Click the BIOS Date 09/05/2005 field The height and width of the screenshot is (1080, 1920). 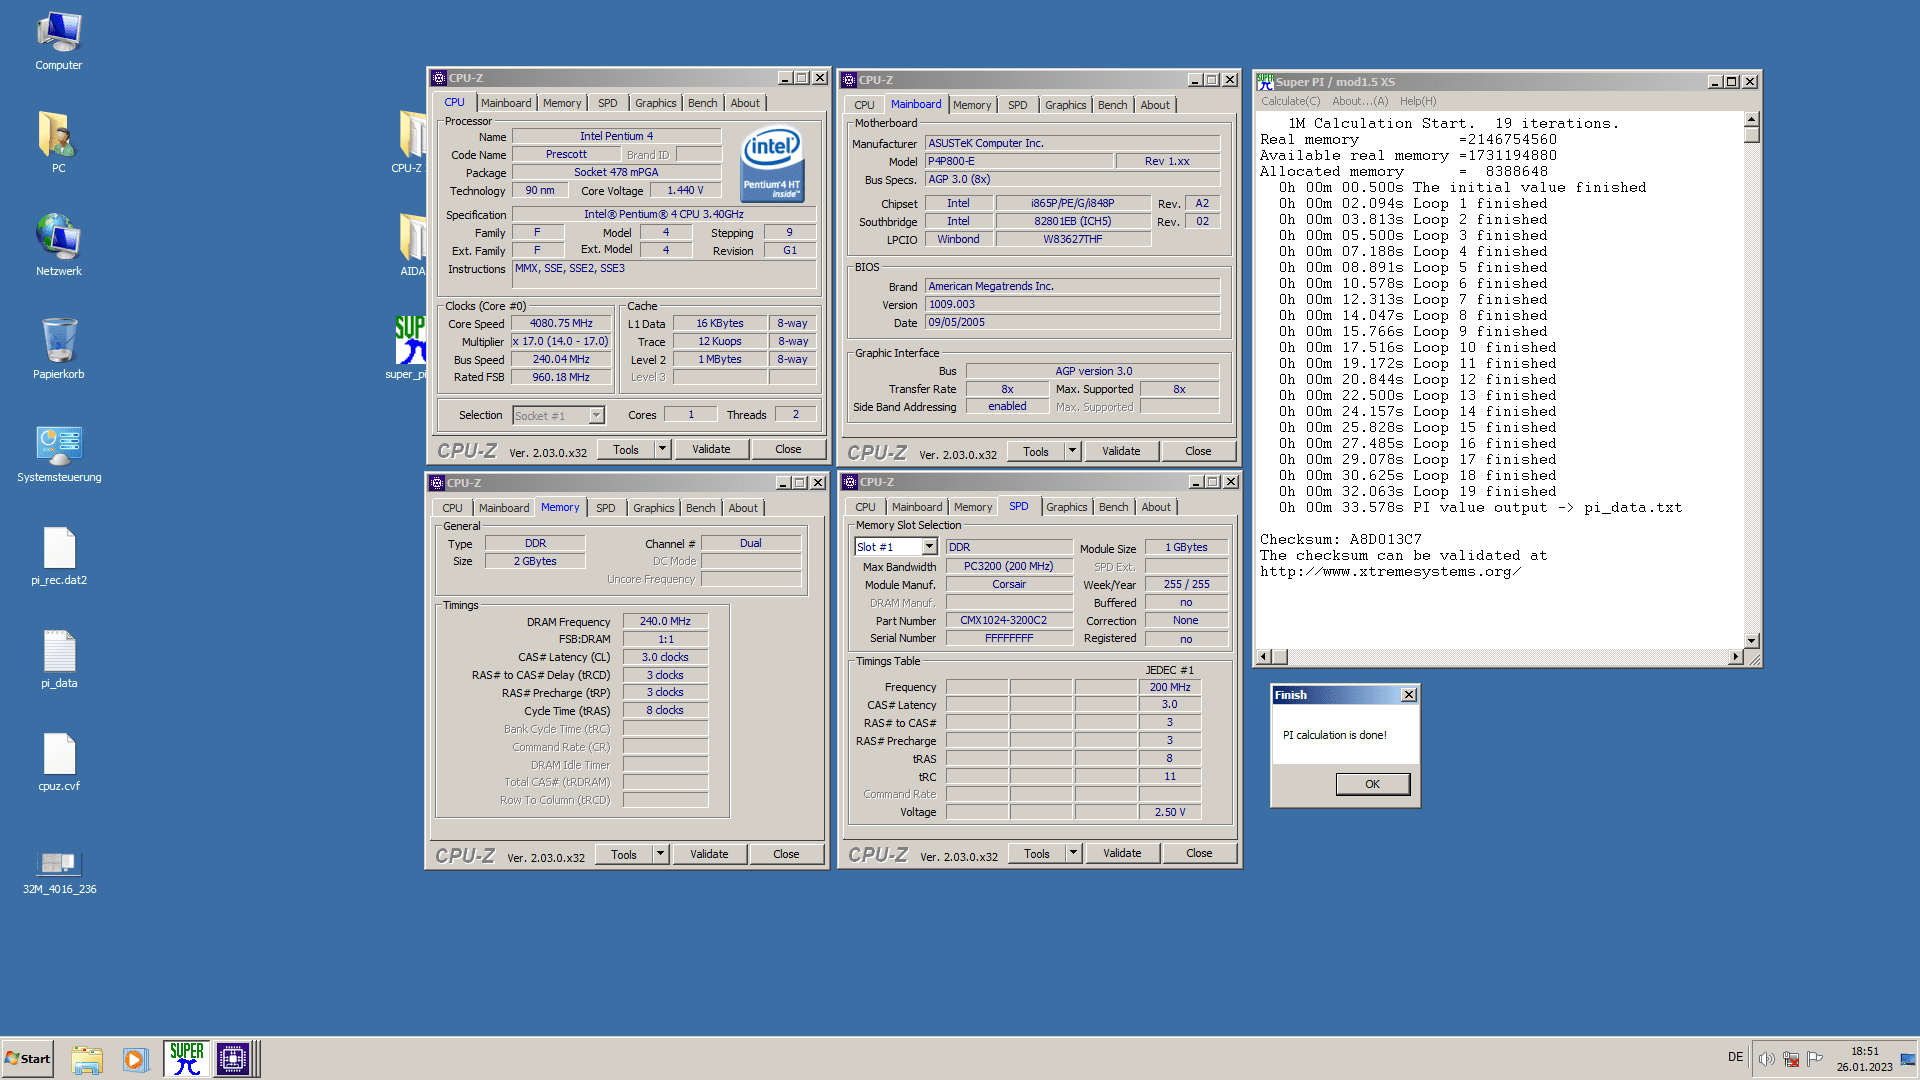pos(1072,323)
